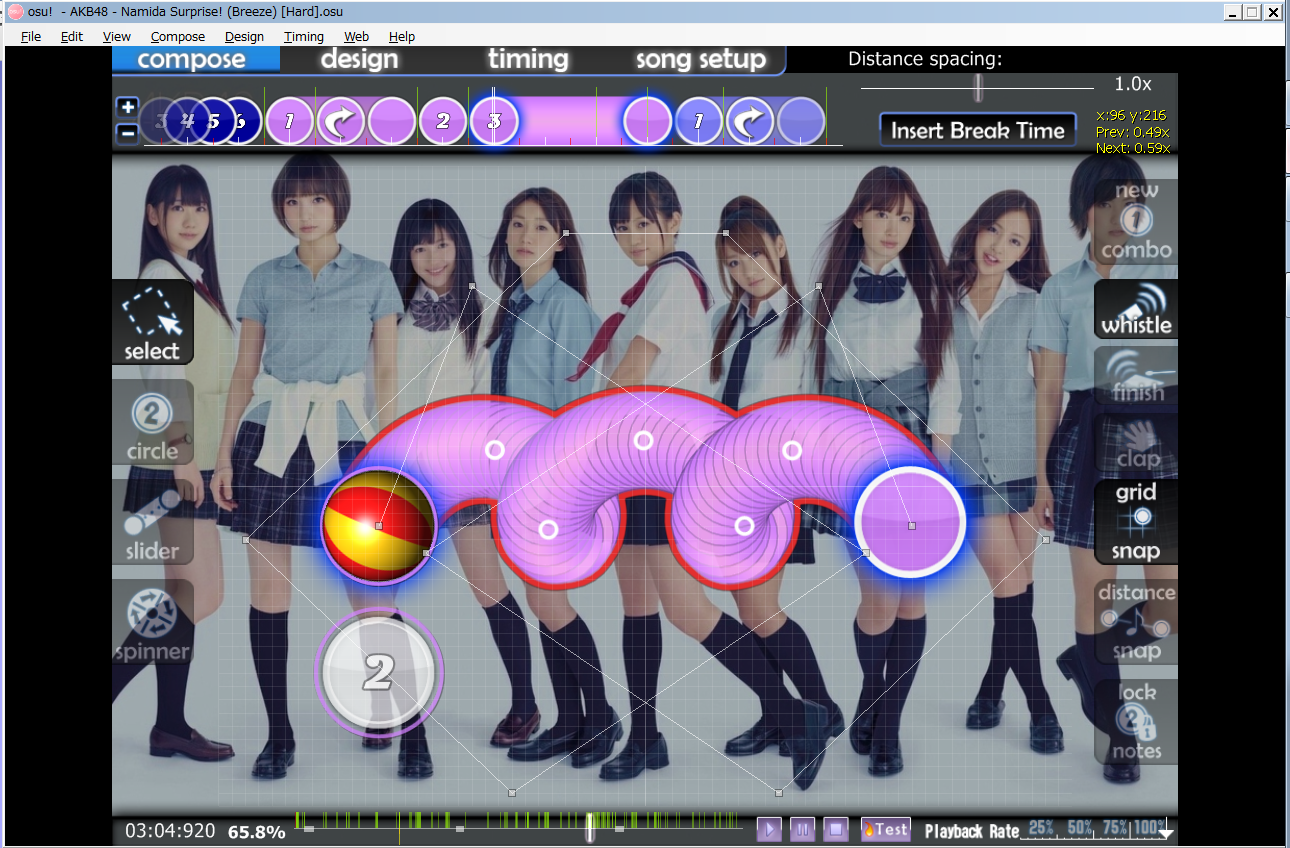Image resolution: width=1290 pixels, height=848 pixels.
Task: Open the View menu
Action: pos(117,36)
